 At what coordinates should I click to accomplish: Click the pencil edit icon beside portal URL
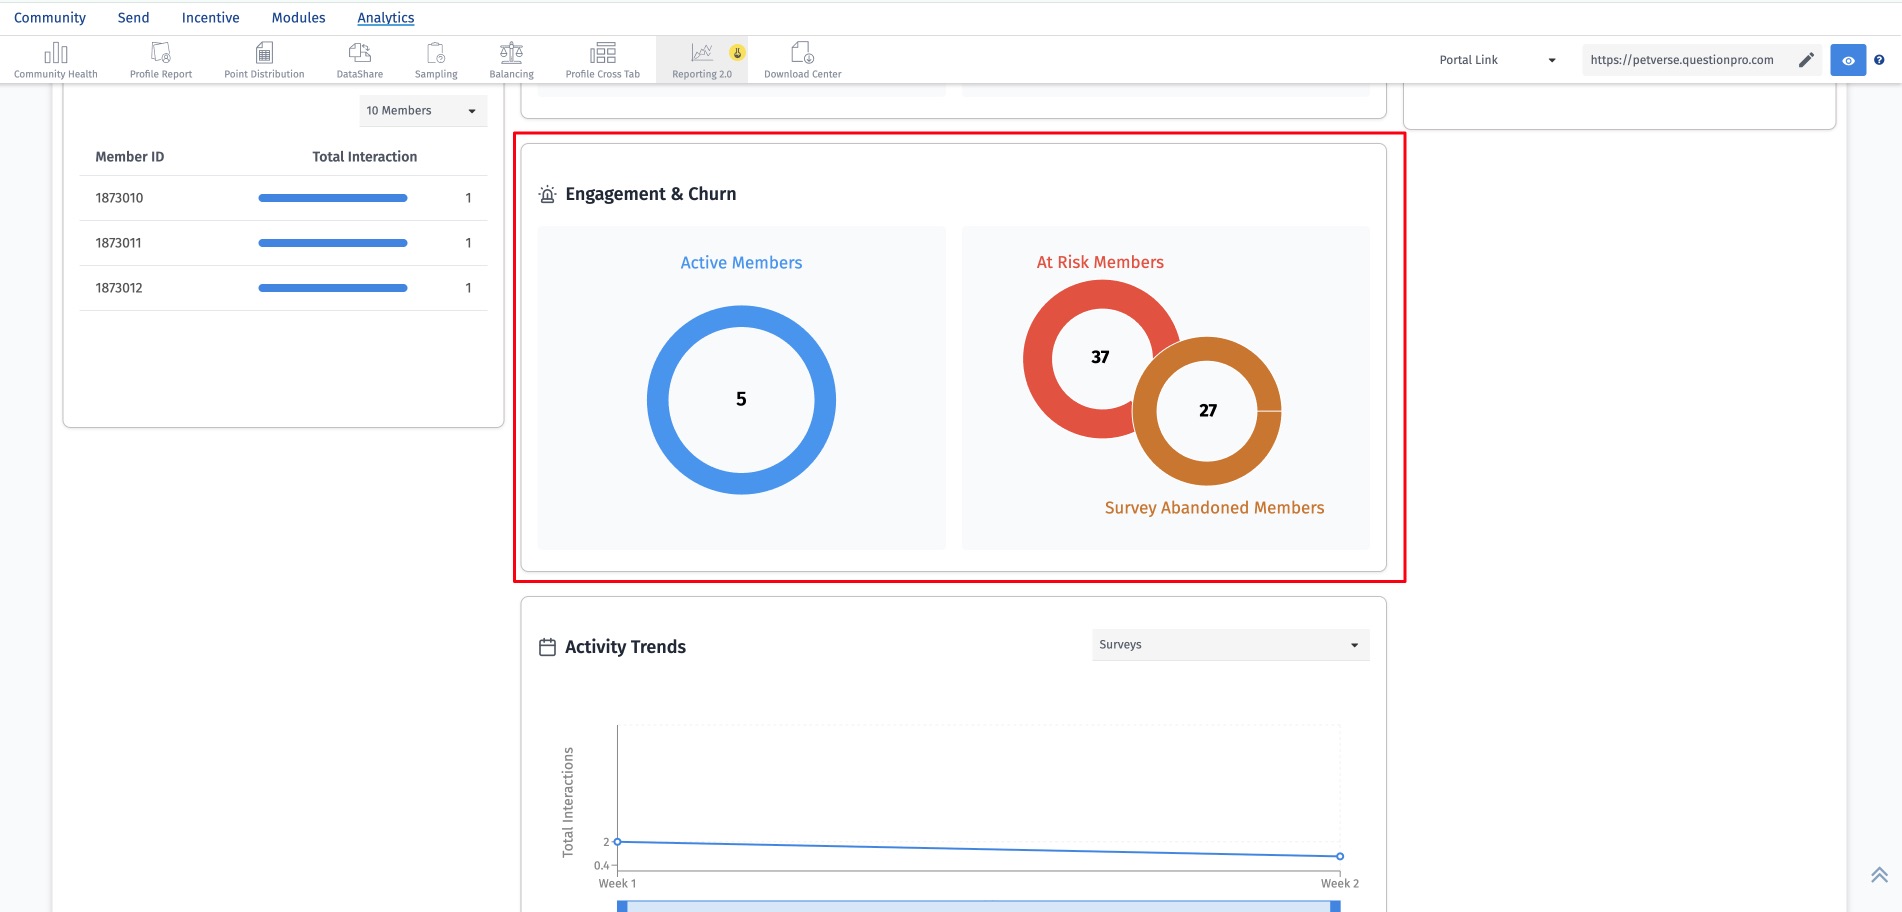pyautogui.click(x=1806, y=60)
